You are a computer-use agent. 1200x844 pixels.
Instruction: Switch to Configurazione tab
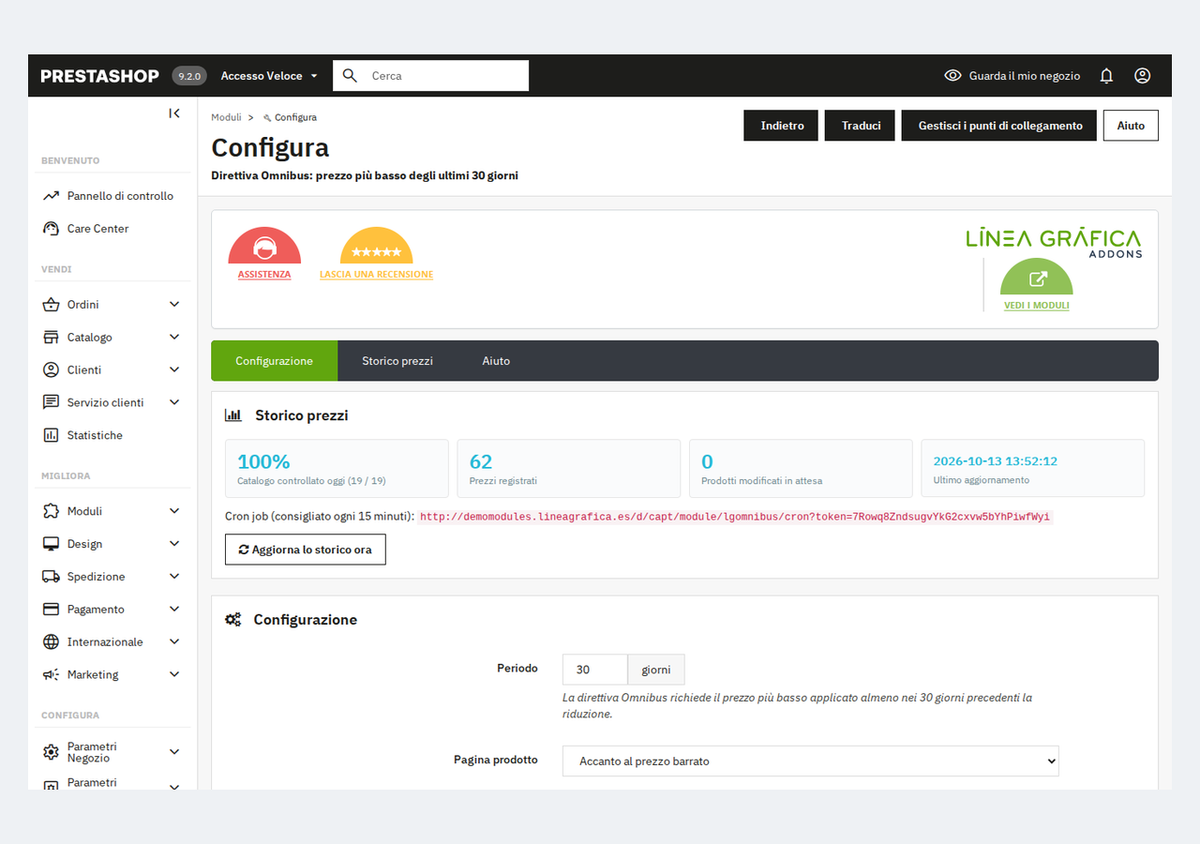coord(274,361)
